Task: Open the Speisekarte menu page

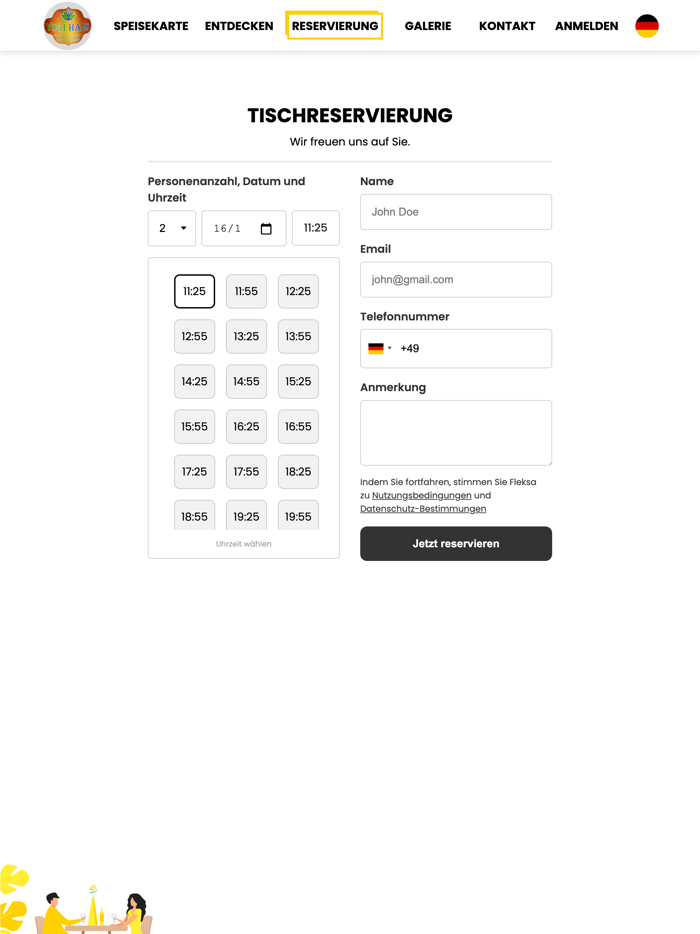Action: [151, 26]
